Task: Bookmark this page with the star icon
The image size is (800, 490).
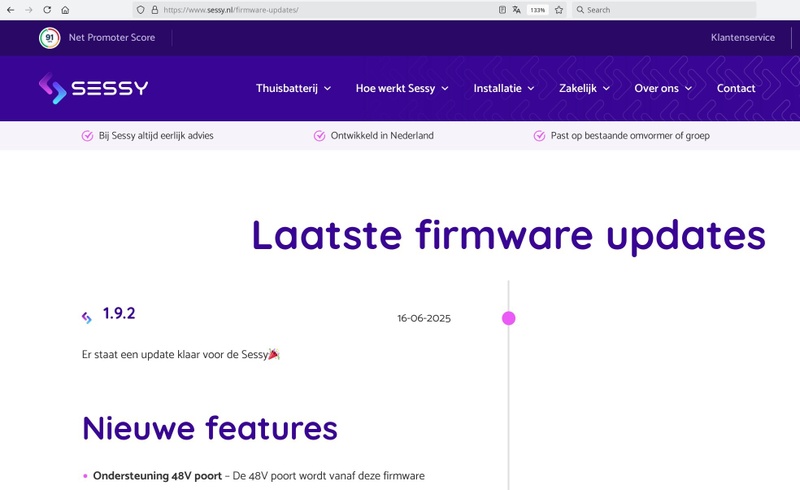Action: 559,10
